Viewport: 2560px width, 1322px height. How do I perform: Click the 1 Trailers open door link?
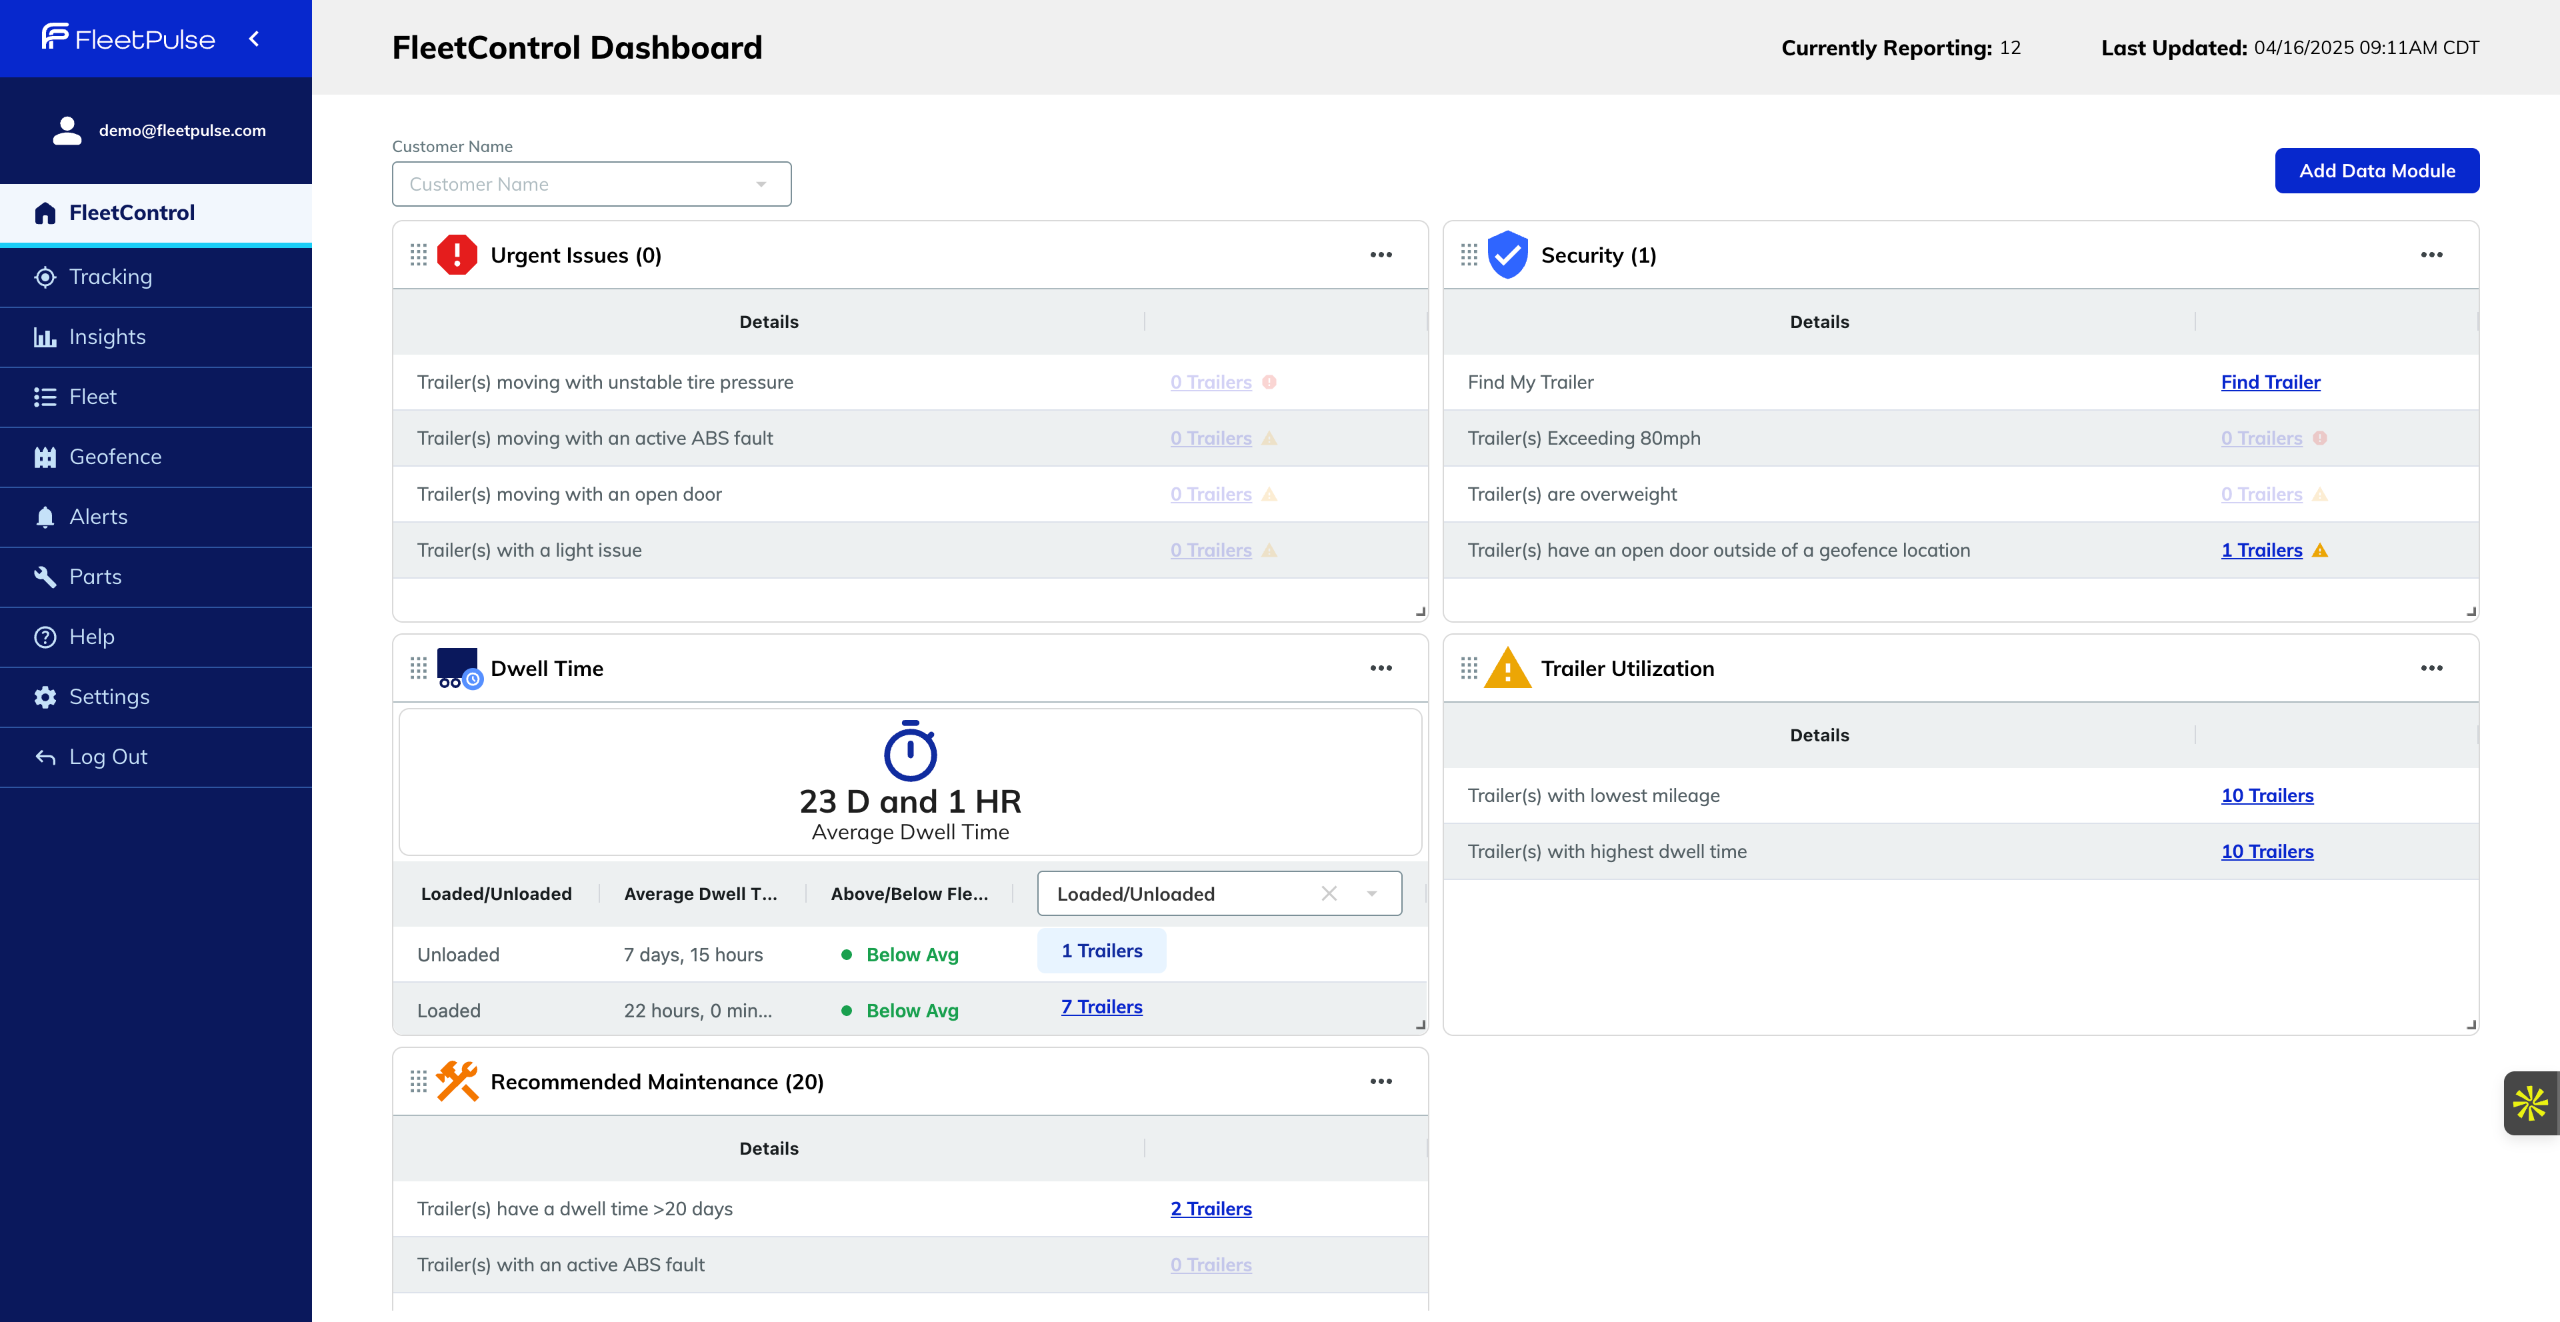2261,550
